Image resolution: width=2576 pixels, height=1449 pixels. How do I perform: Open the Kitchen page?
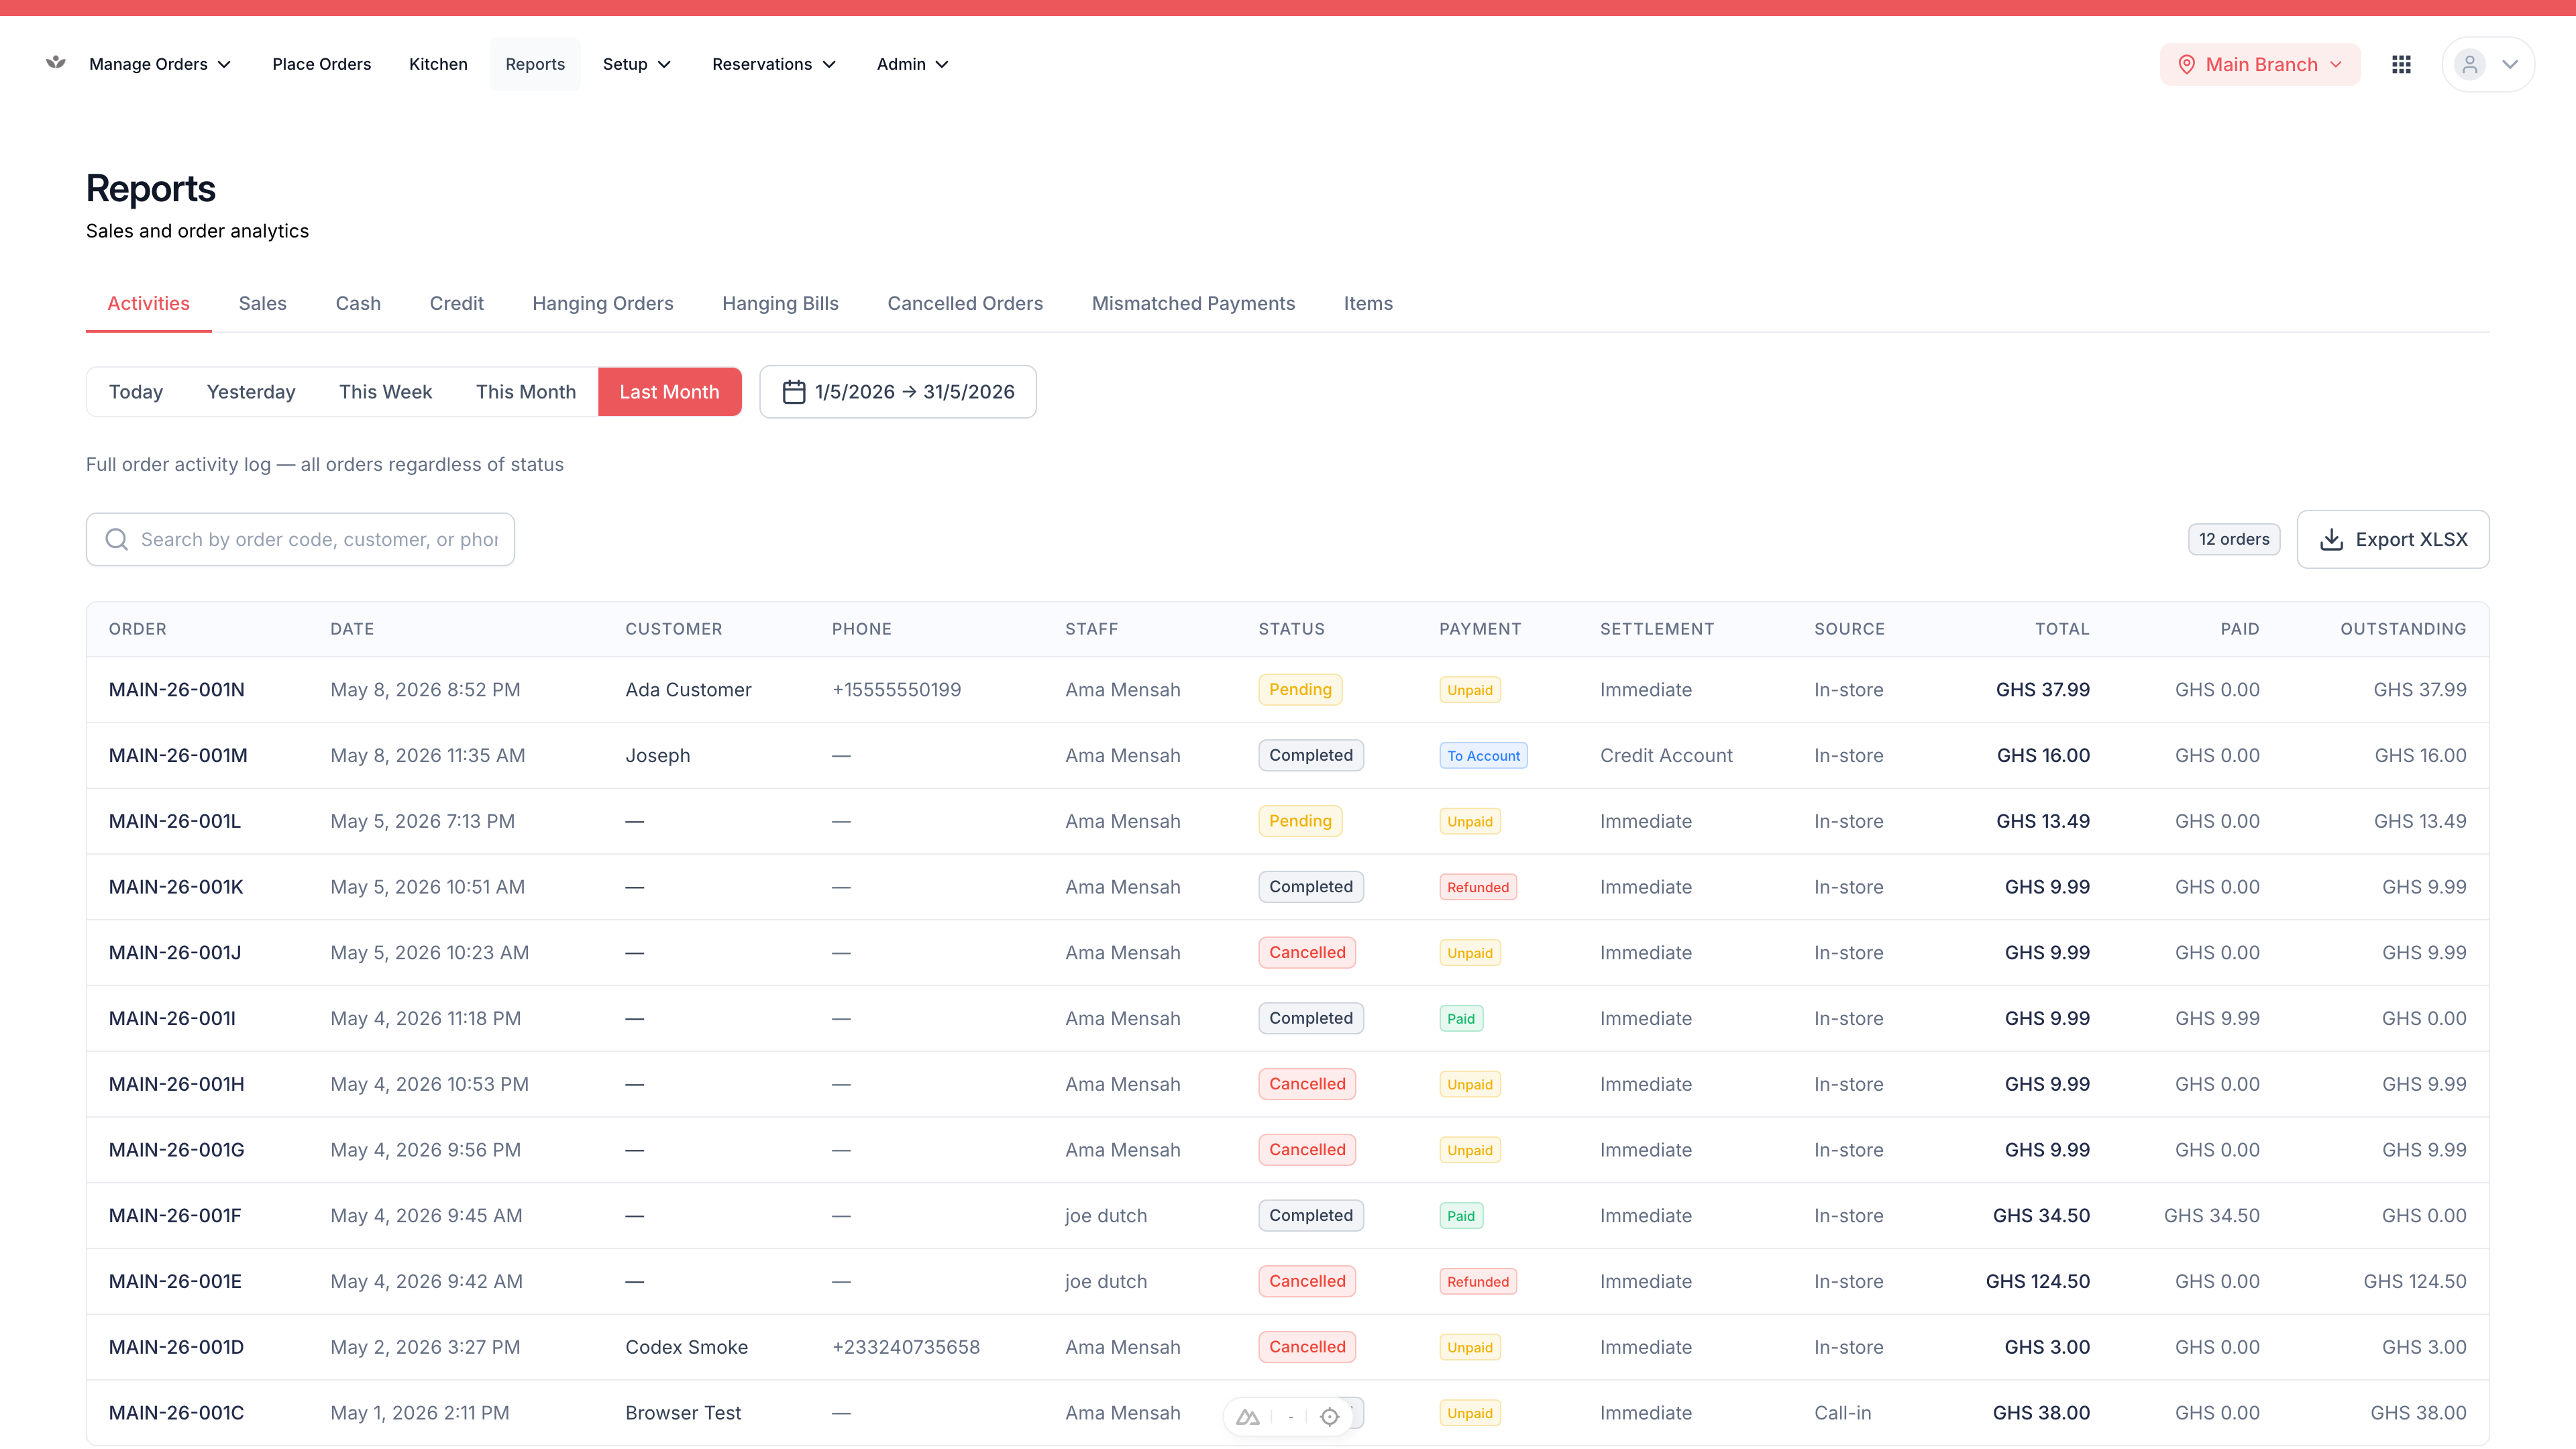point(438,64)
